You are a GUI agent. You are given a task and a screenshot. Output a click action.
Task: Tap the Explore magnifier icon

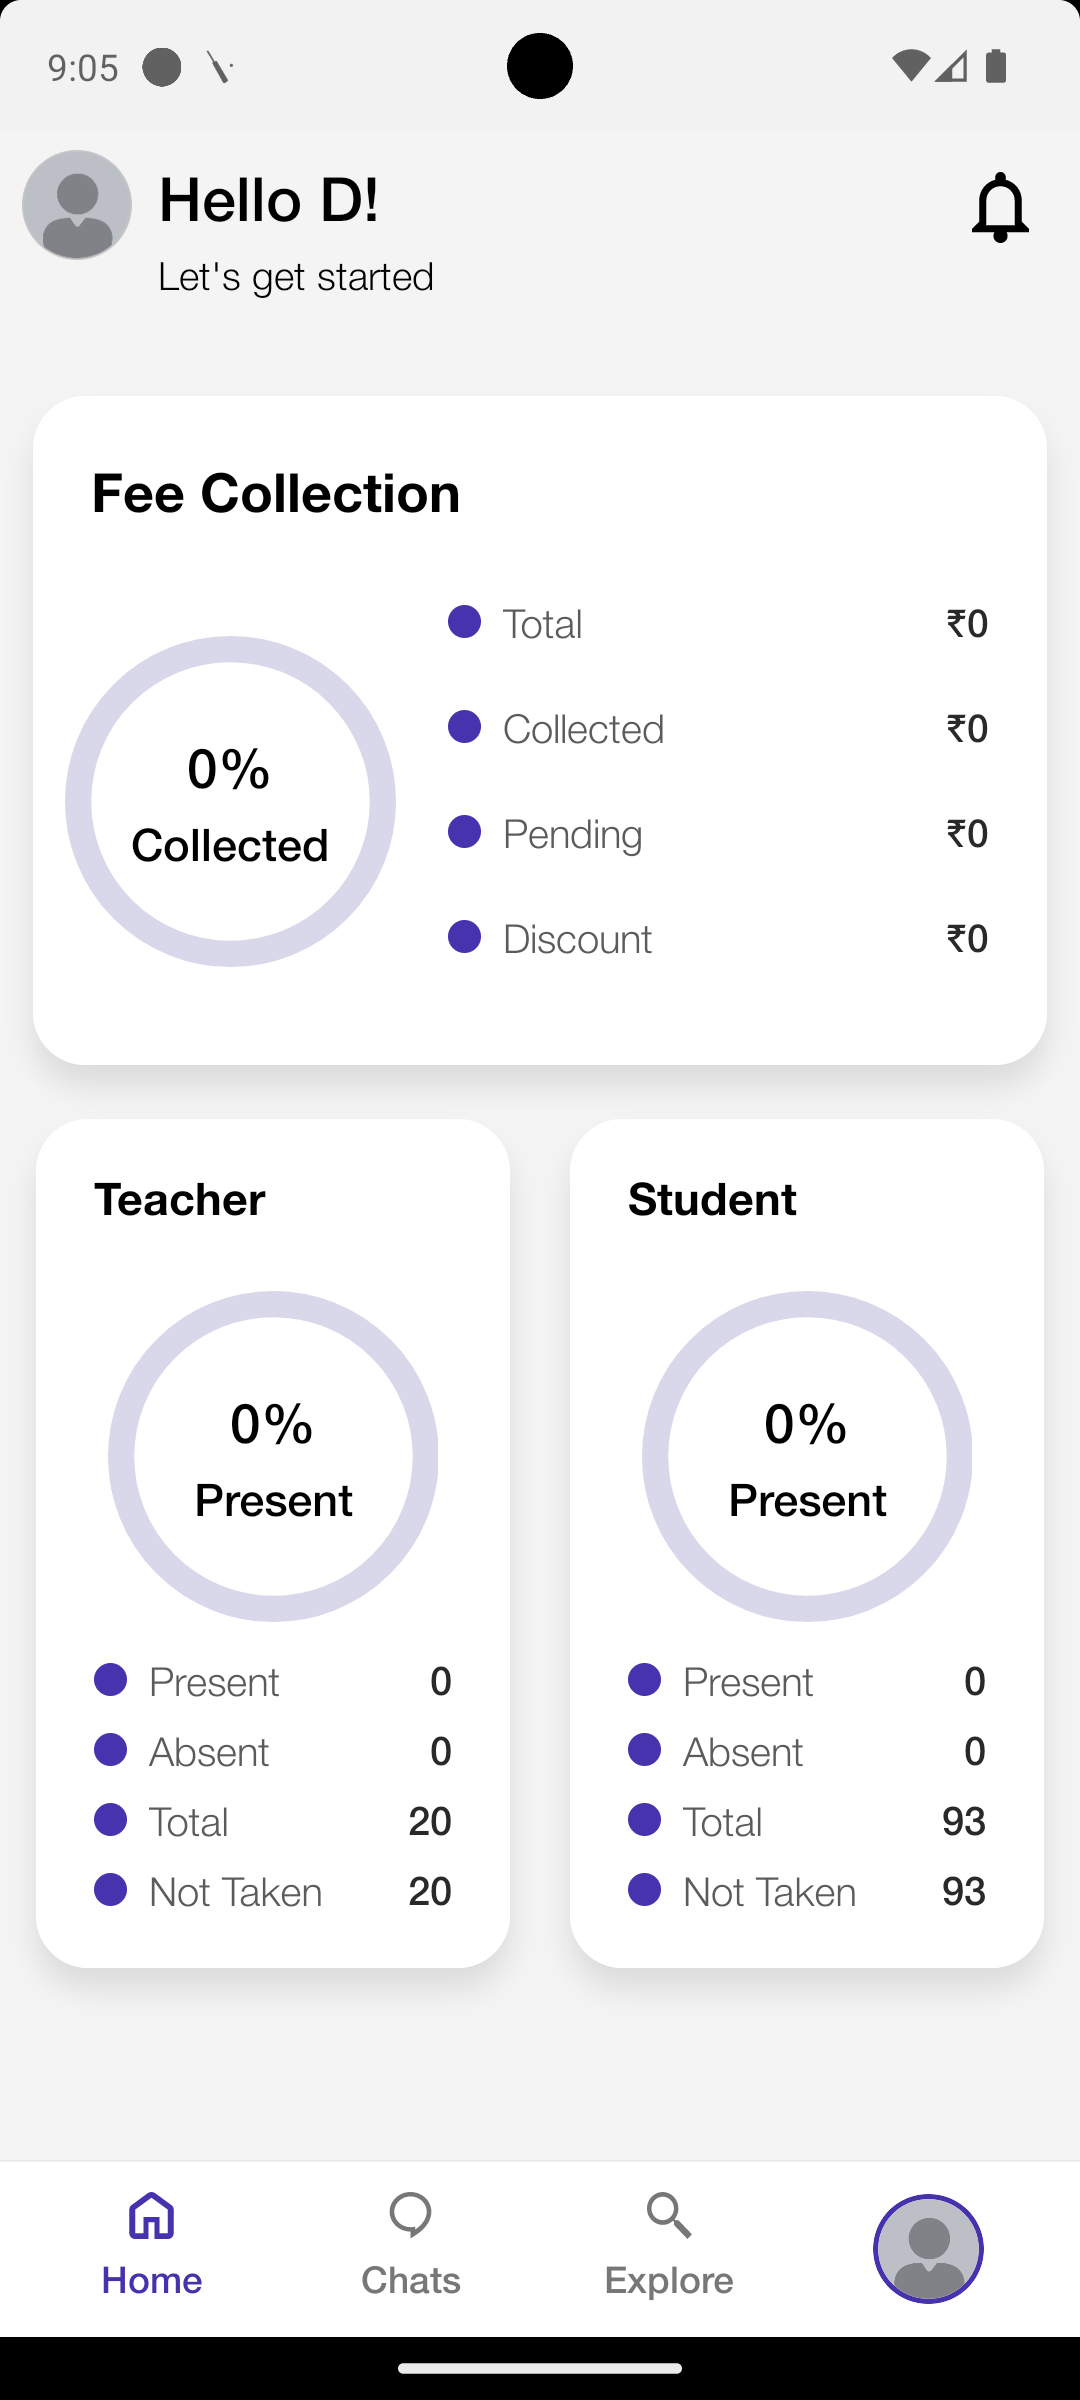coord(669,2216)
